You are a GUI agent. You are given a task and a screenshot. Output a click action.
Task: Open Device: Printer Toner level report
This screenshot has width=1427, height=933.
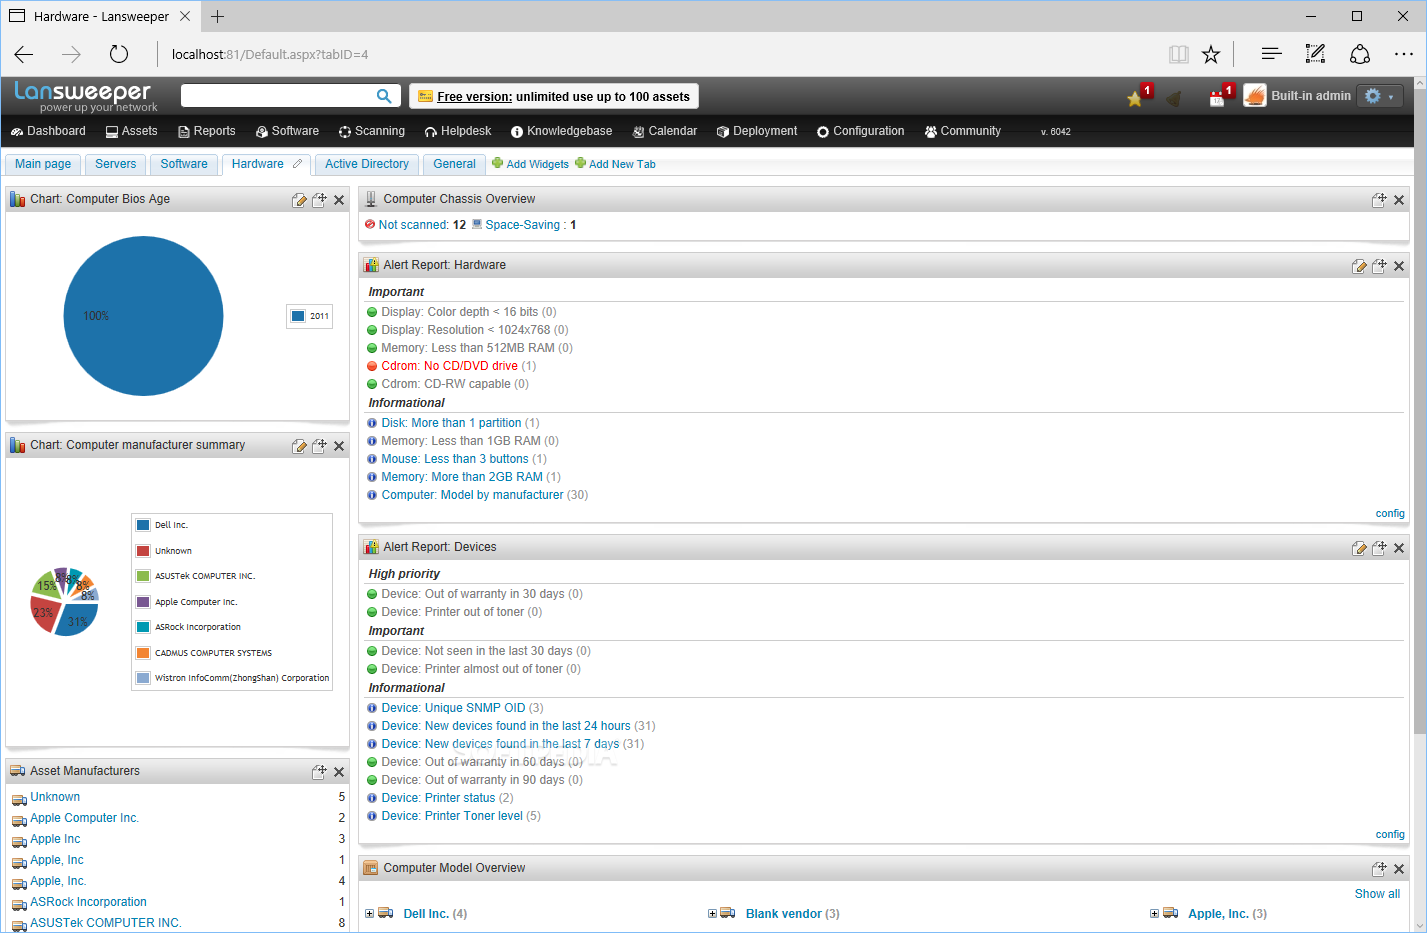[452, 816]
